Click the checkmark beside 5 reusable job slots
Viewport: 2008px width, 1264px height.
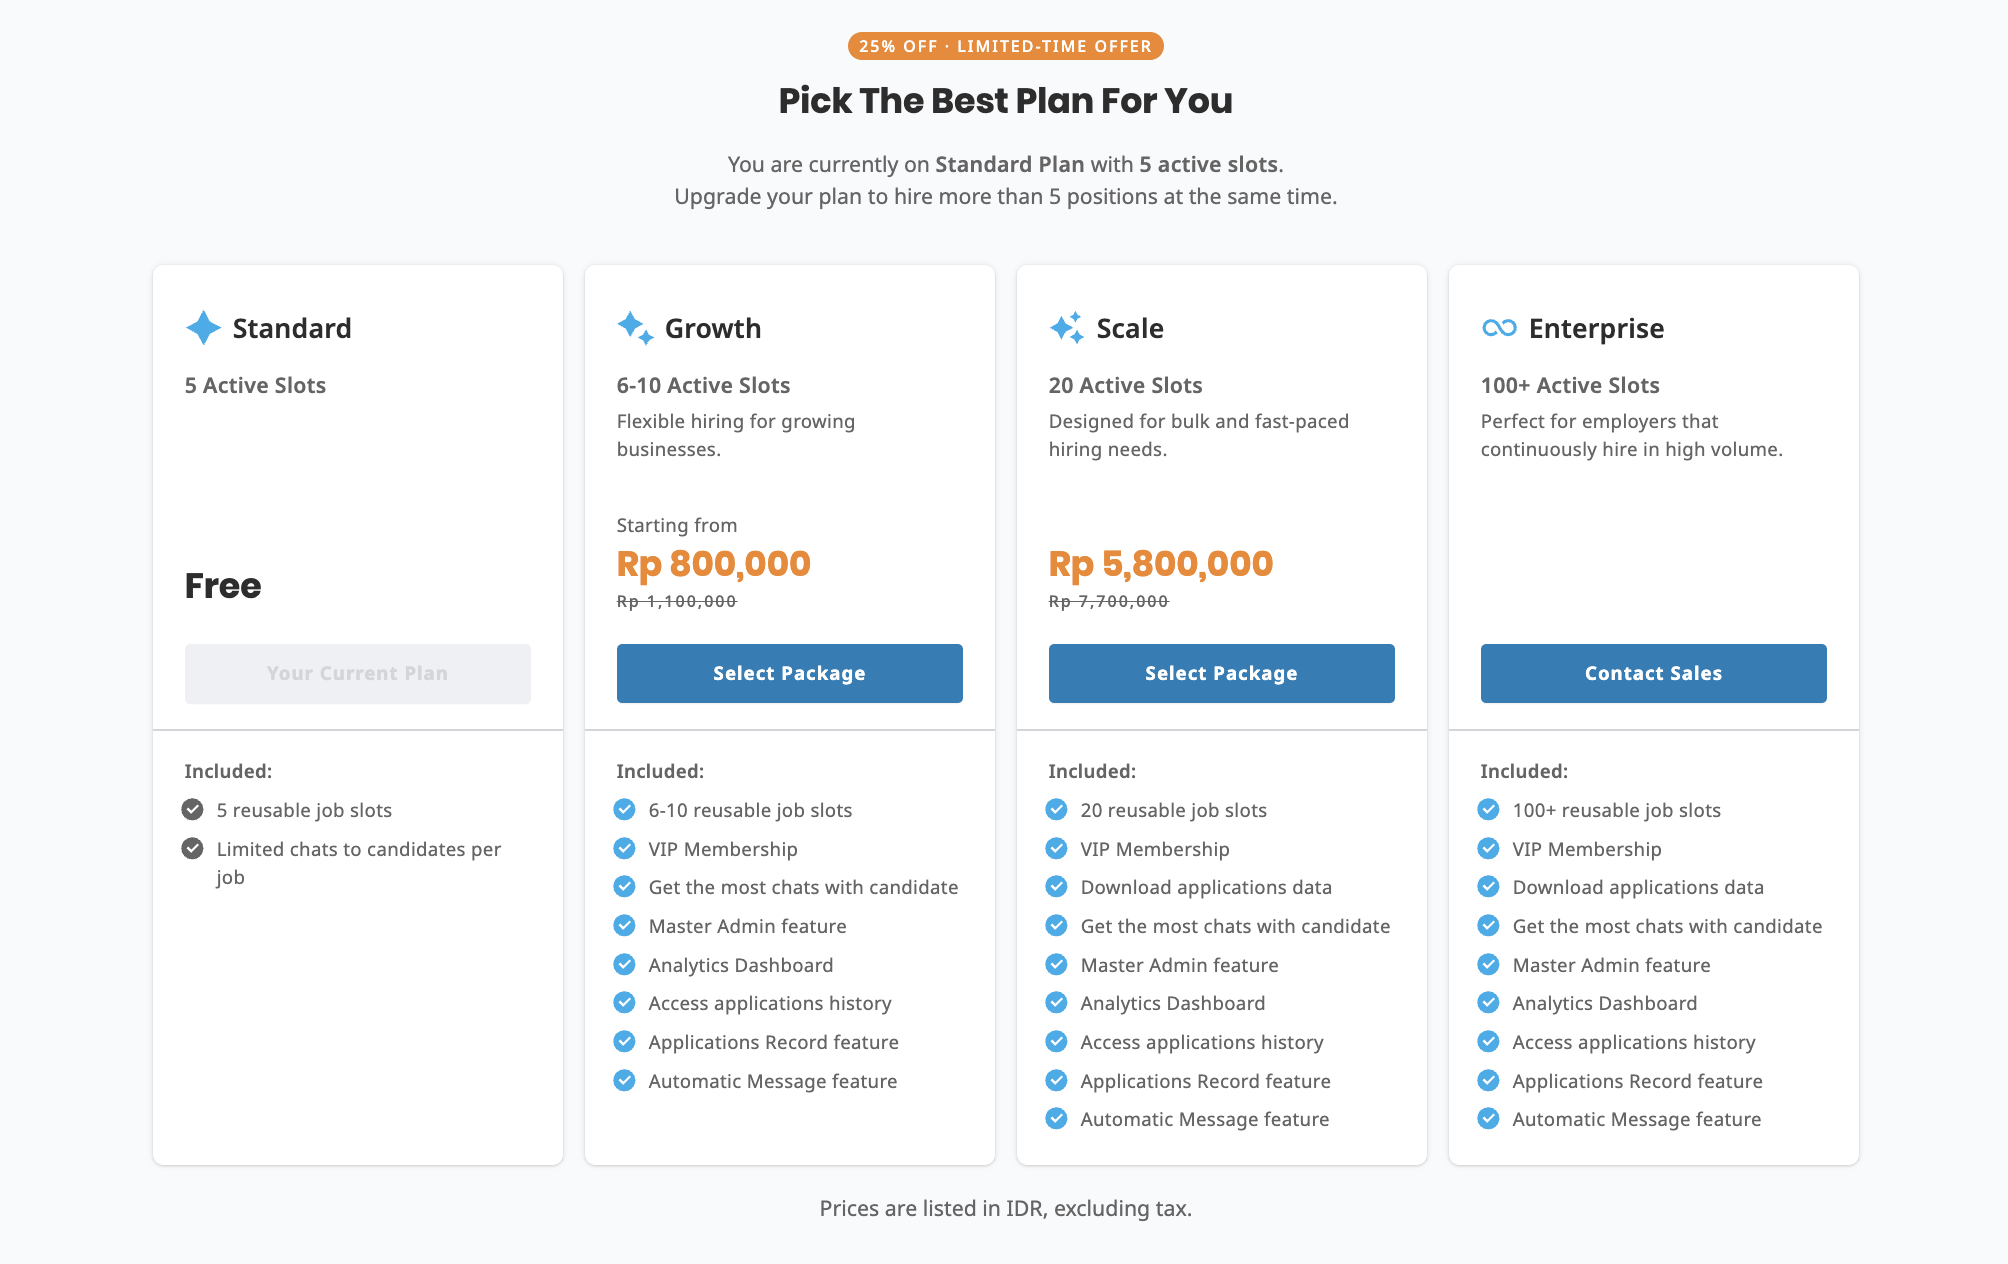pos(192,809)
